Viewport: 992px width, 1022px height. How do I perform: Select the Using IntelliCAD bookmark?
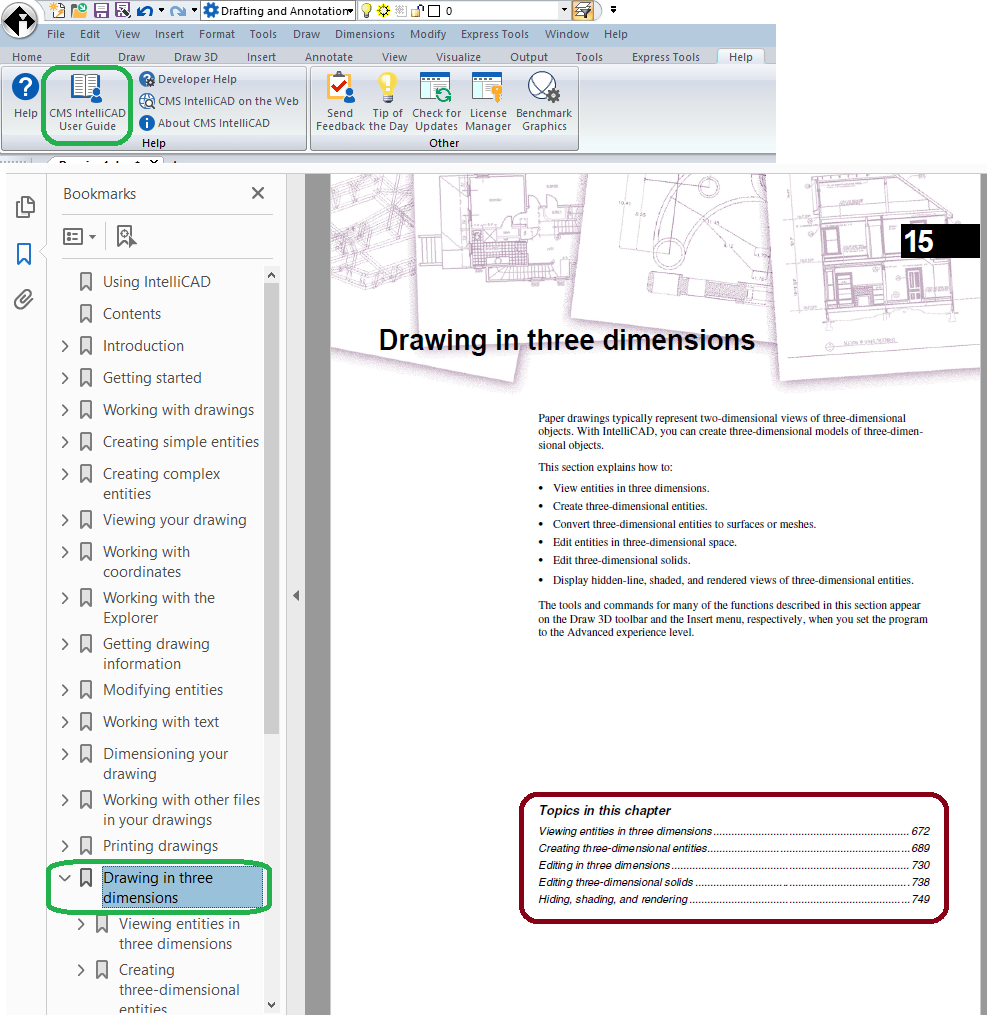(x=156, y=282)
